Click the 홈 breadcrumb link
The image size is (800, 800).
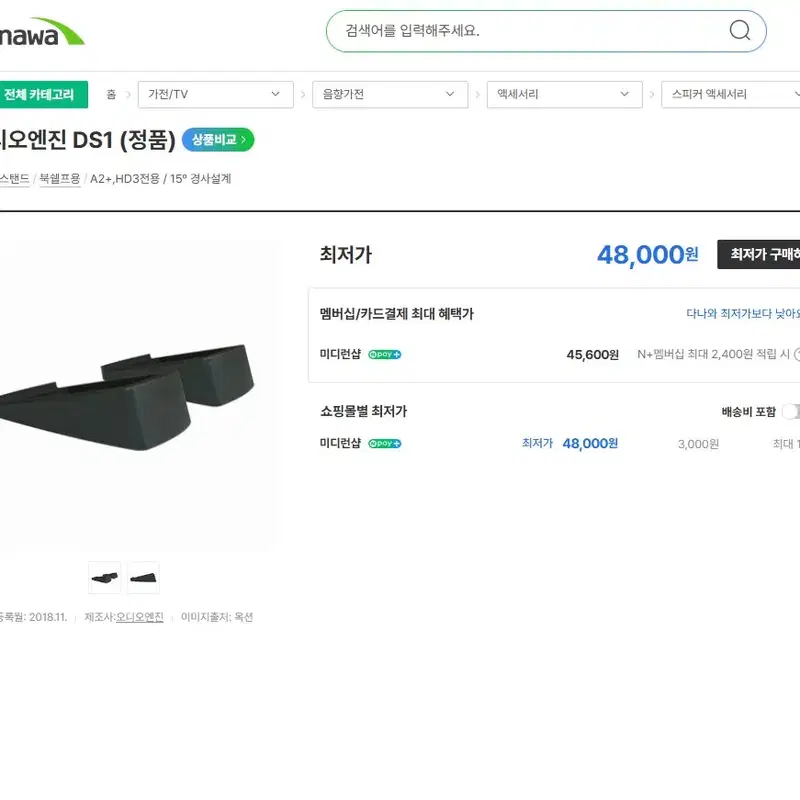click(x=111, y=94)
